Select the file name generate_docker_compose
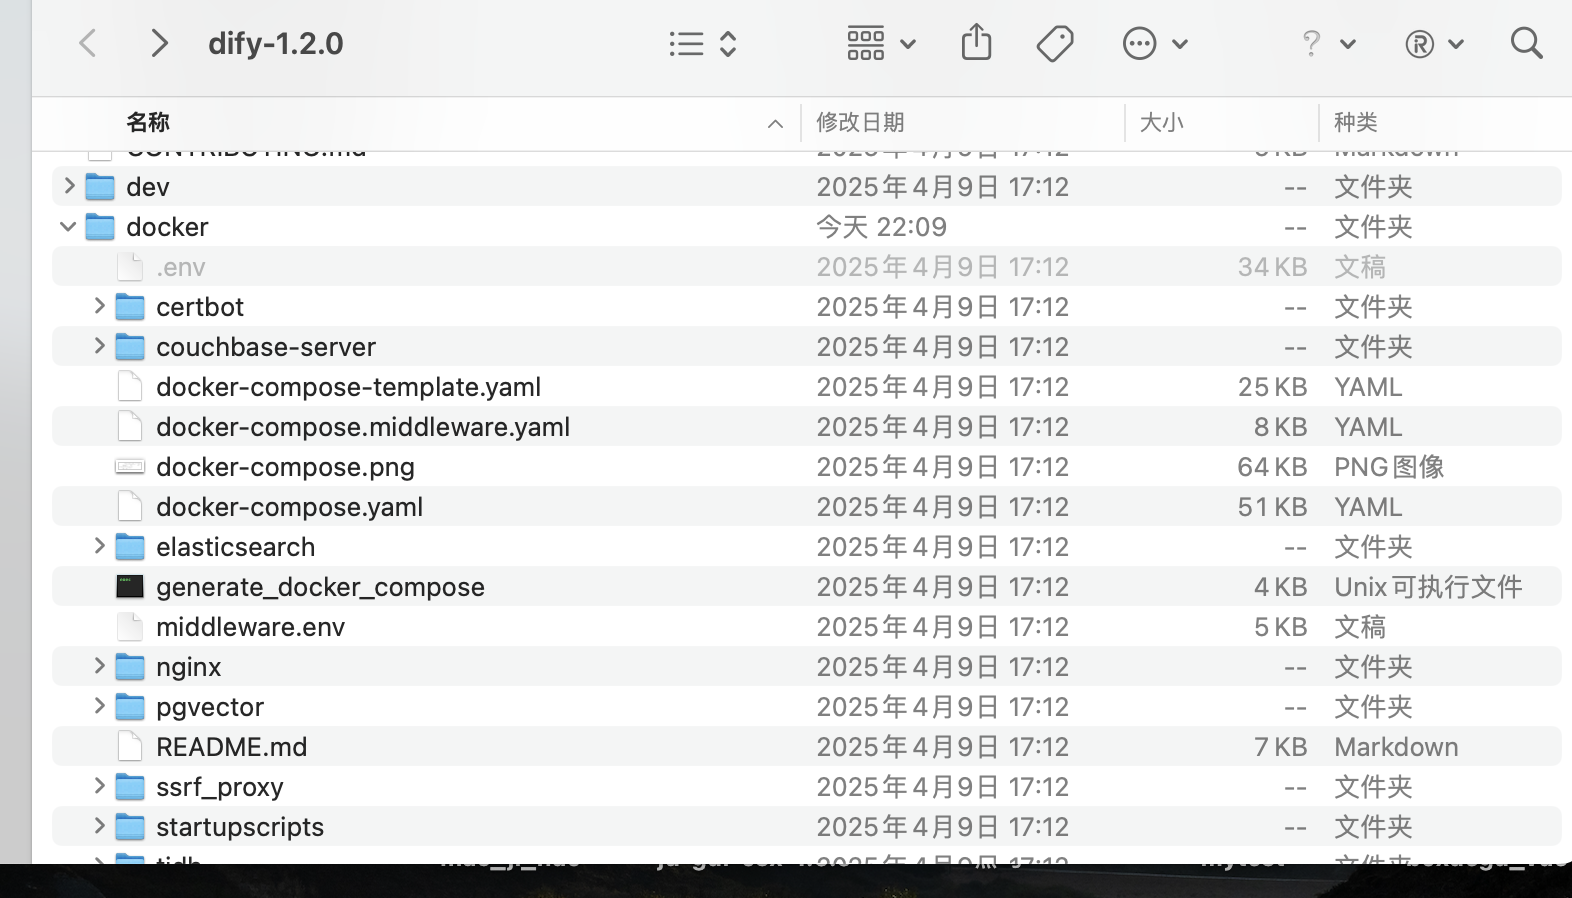 tap(320, 587)
